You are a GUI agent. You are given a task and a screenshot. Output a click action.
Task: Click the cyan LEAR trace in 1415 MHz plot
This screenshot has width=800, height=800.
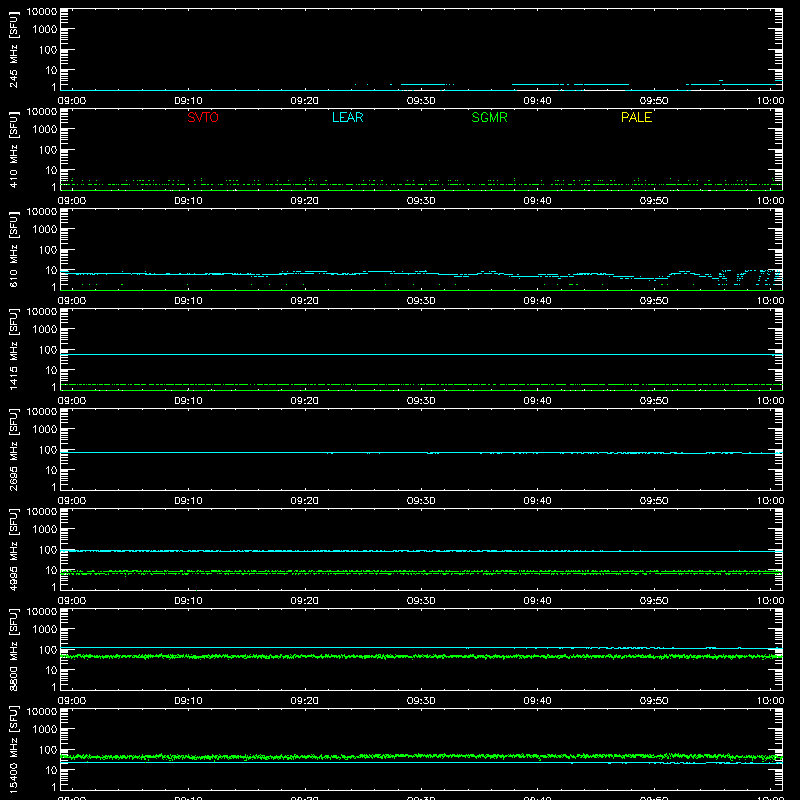click(x=421, y=354)
